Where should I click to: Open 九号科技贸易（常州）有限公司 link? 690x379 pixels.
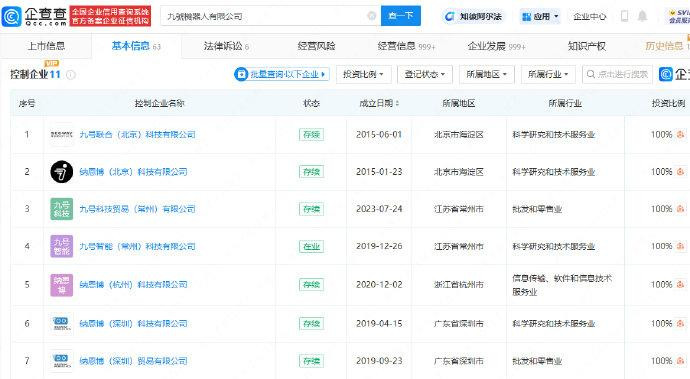click(137, 209)
